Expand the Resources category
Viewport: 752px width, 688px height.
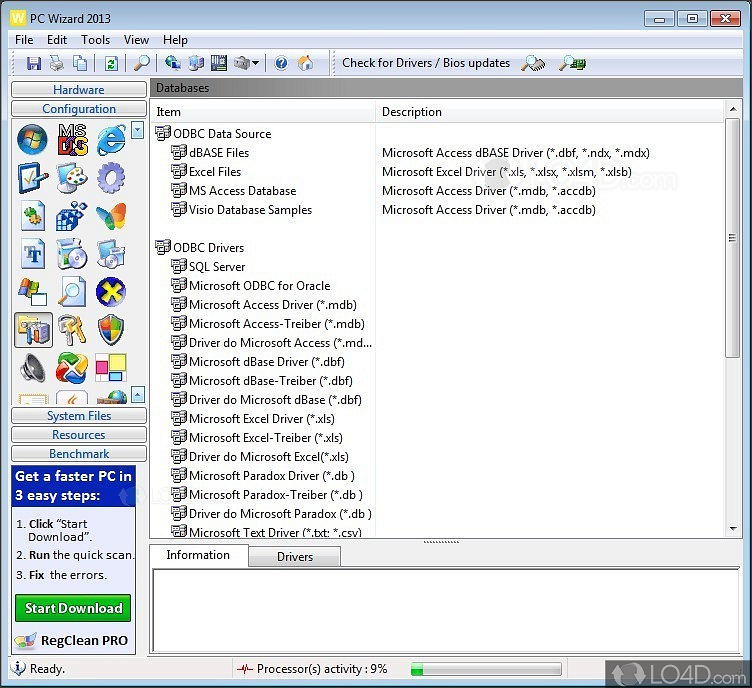click(79, 435)
